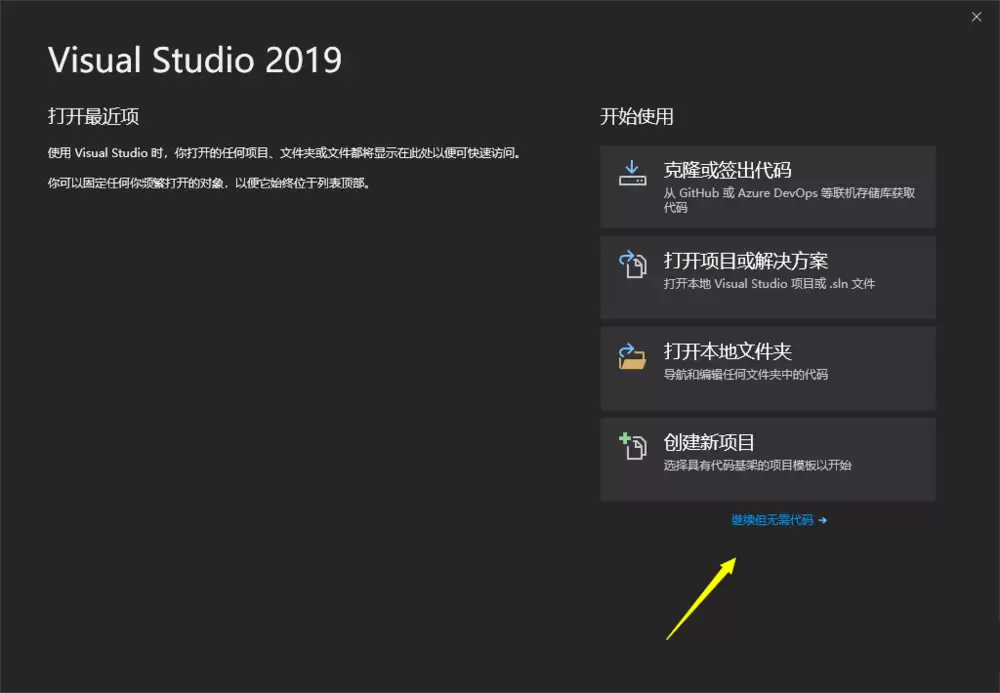Viewport: 1000px width, 693px height.
Task: Click the blue arrow after "继续但无需代码"
Action: (823, 519)
